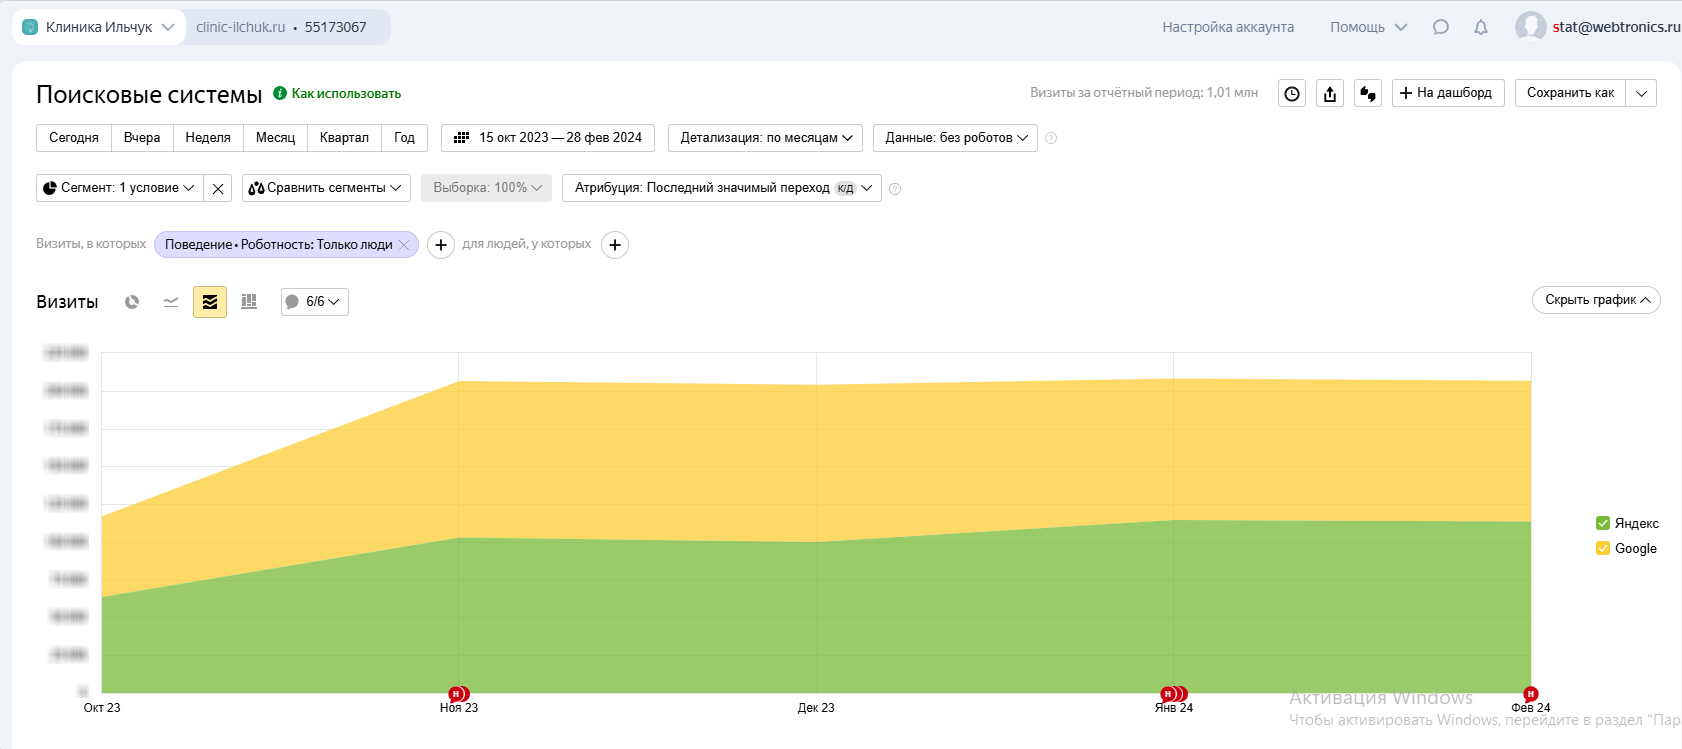Click the clock history icon
Image resolution: width=1682 pixels, height=749 pixels.
pyautogui.click(x=1292, y=93)
